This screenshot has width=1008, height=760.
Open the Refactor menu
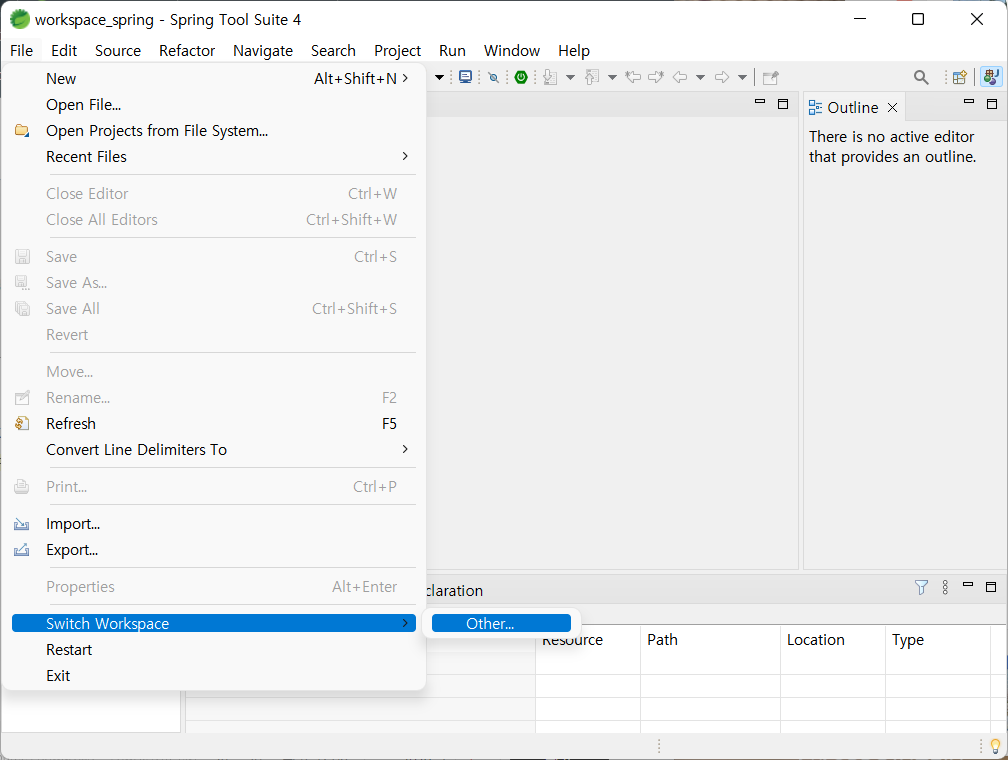[186, 50]
